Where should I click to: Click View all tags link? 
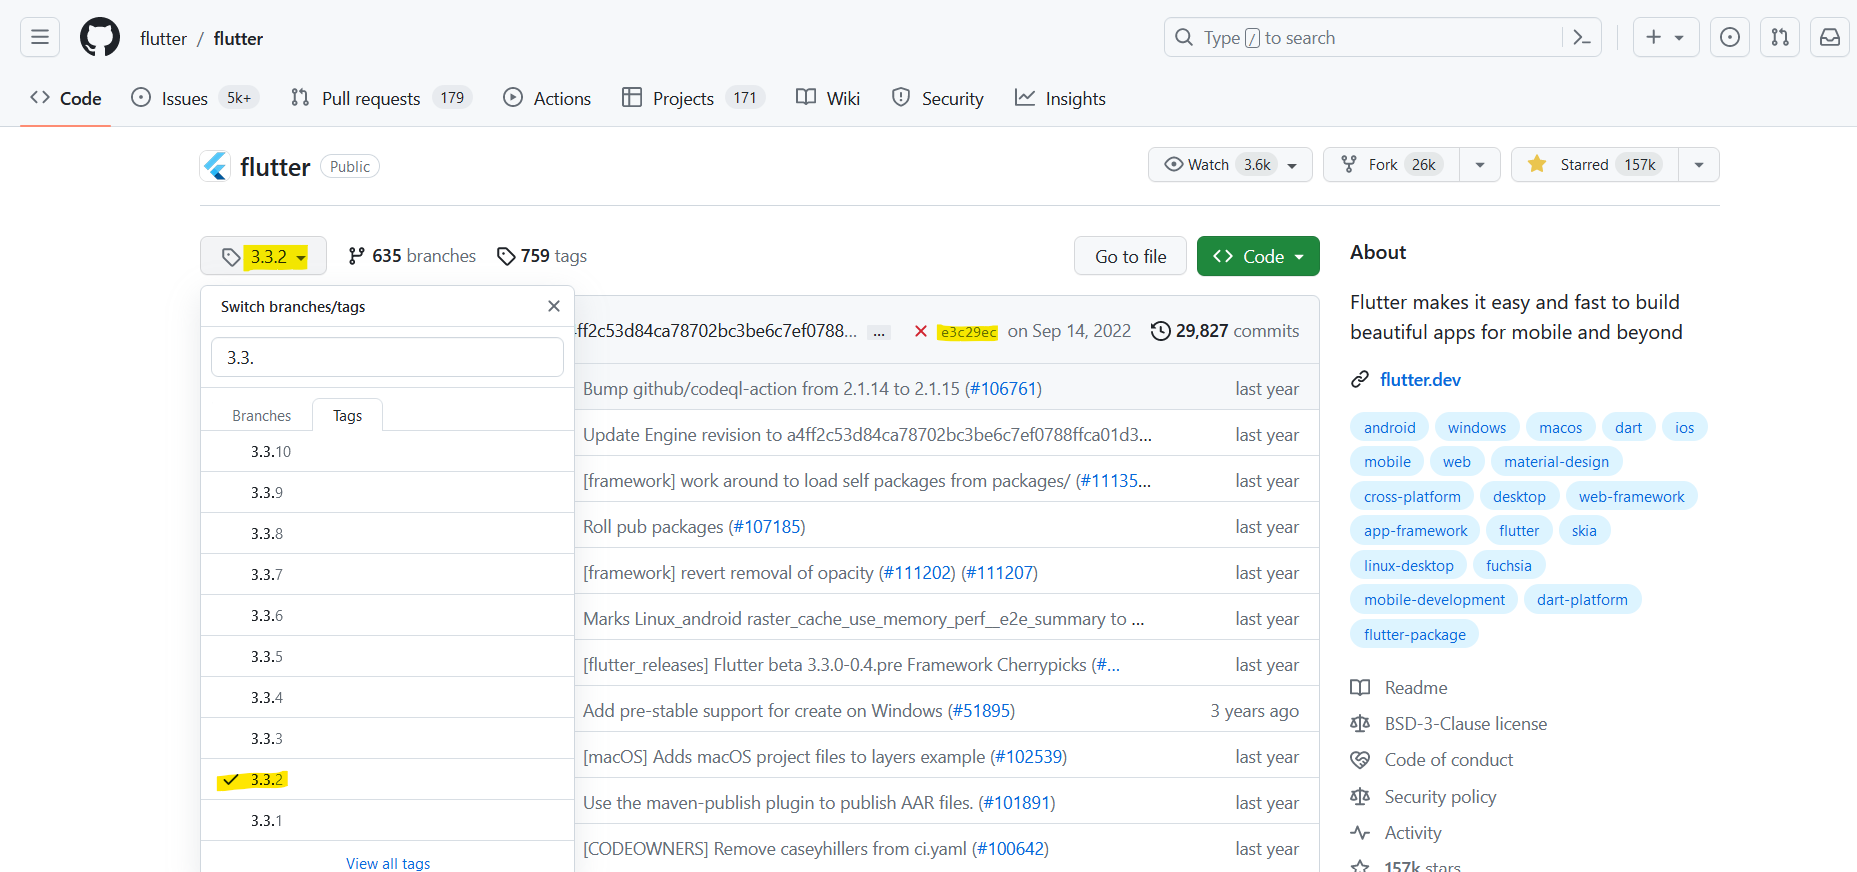(x=388, y=863)
